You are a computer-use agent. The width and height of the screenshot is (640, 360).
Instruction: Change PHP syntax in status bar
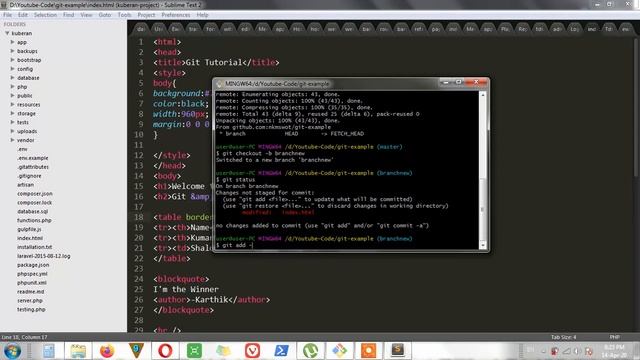(x=615, y=337)
